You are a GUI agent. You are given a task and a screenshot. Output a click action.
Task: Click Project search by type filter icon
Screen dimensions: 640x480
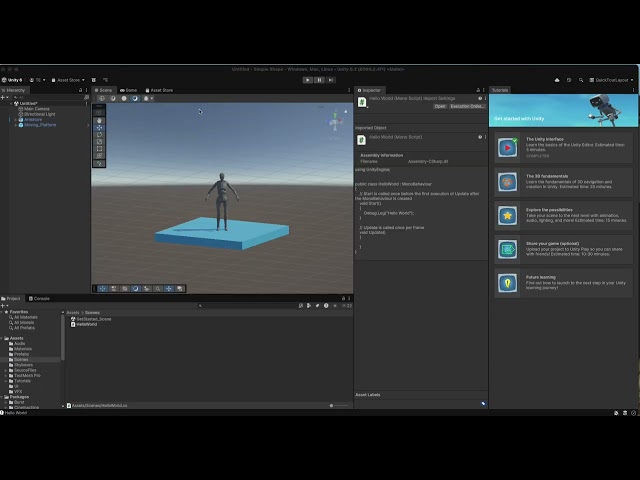click(x=309, y=305)
